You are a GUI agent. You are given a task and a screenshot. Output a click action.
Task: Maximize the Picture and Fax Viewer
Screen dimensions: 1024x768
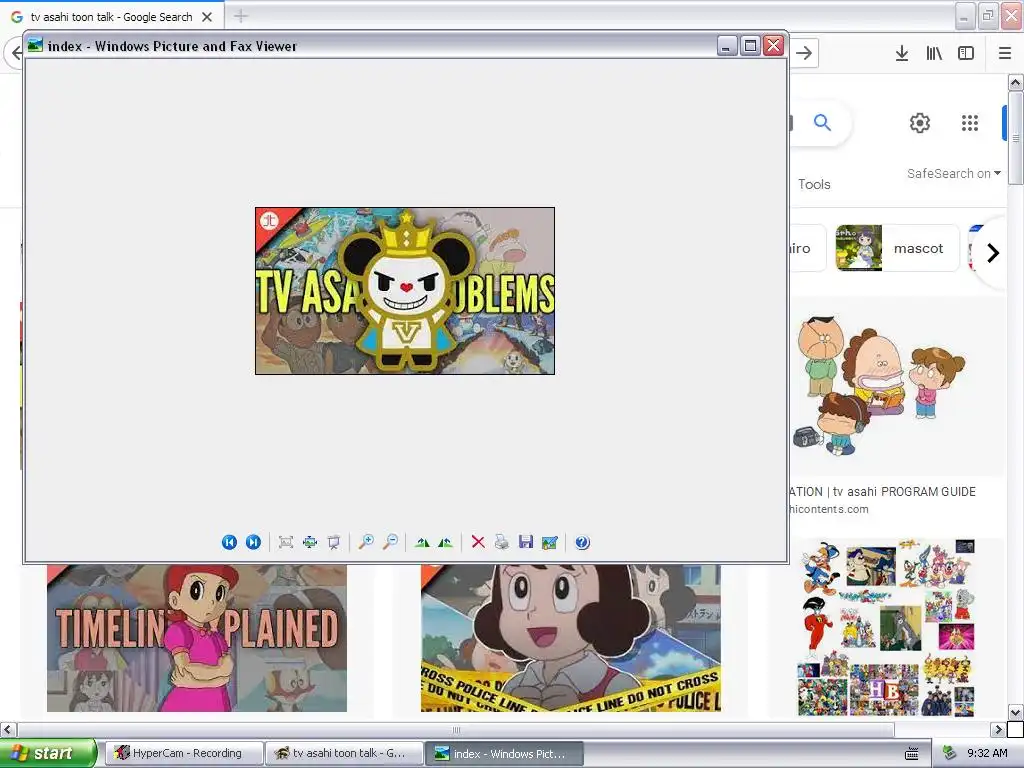[x=750, y=46]
